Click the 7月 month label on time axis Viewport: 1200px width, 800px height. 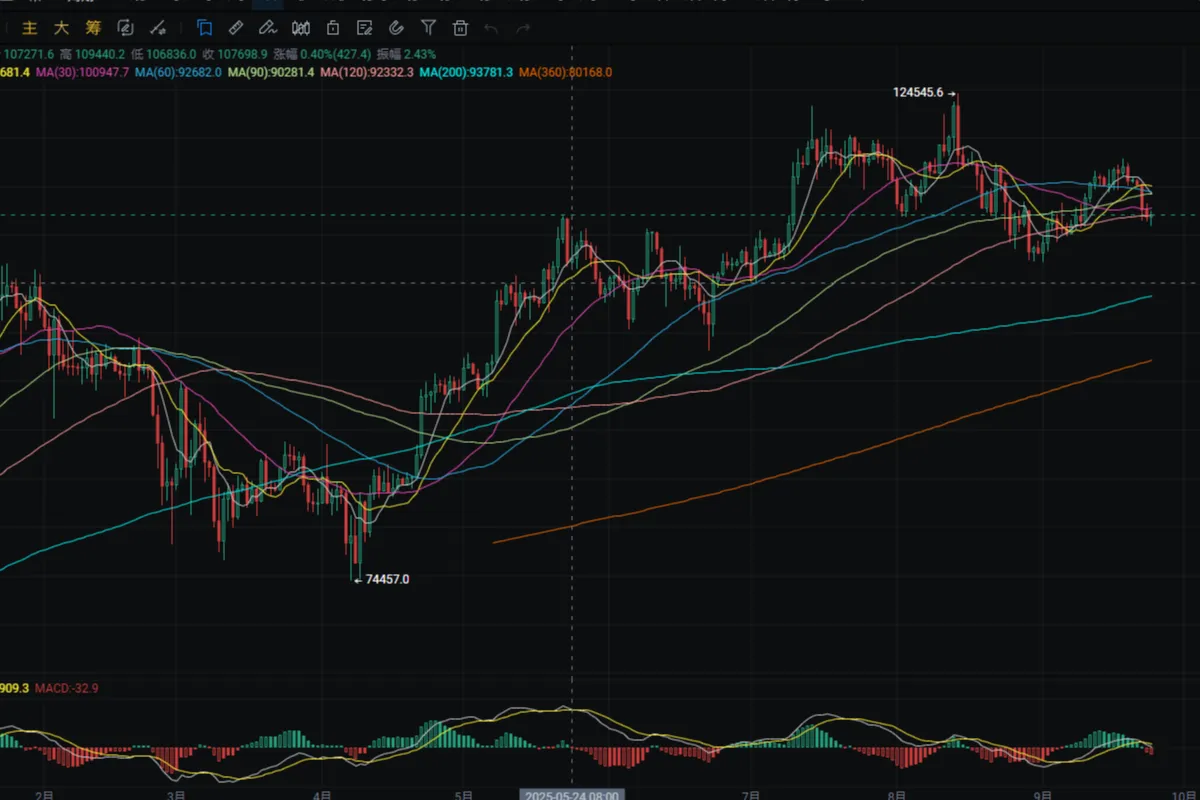tap(752, 795)
